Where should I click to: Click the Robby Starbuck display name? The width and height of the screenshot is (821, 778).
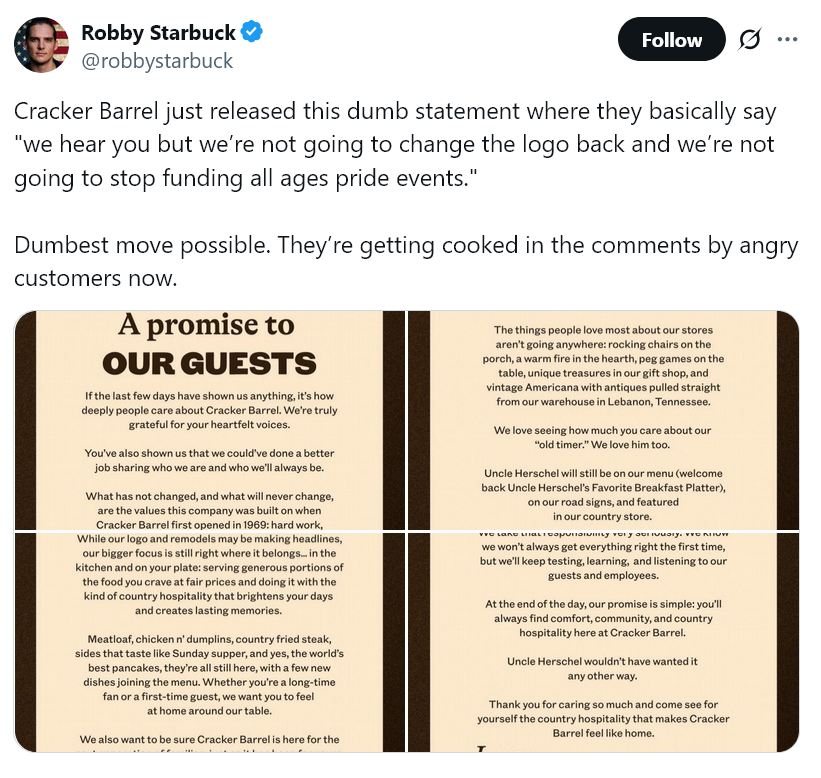point(157,33)
